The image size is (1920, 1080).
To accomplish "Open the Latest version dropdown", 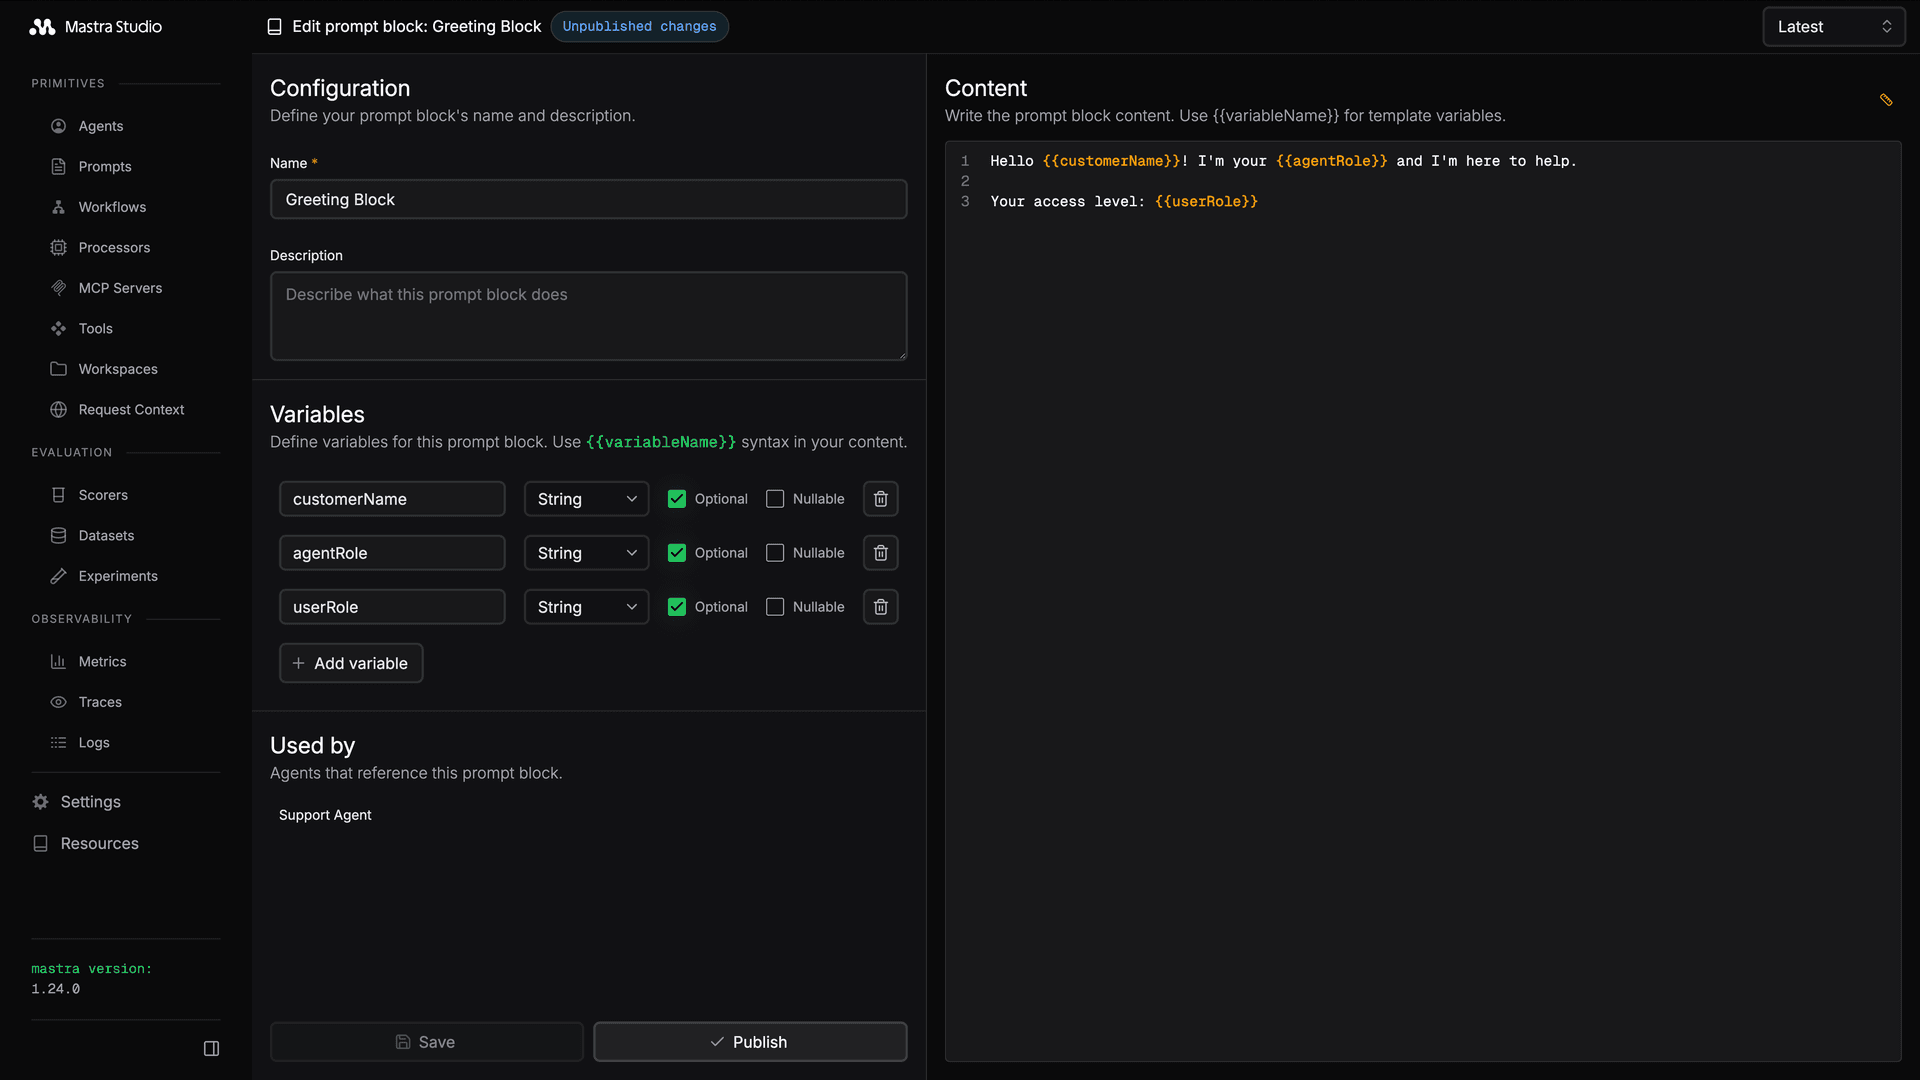I will 1833,27.
